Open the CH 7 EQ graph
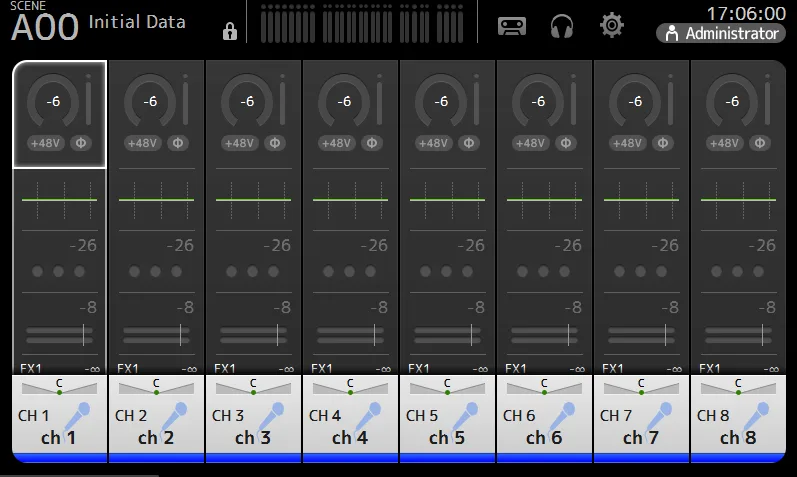Screen dimensions: 797x477 (x=641, y=200)
